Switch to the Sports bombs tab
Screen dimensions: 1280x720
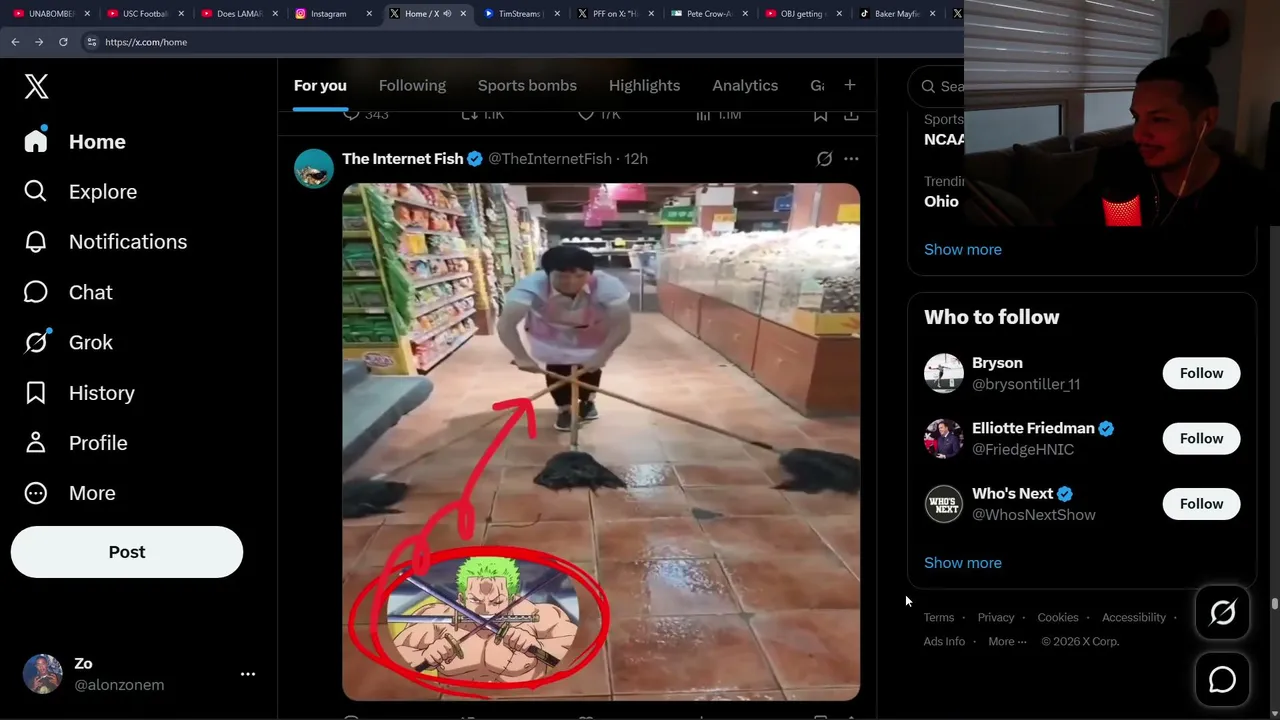[527, 85]
